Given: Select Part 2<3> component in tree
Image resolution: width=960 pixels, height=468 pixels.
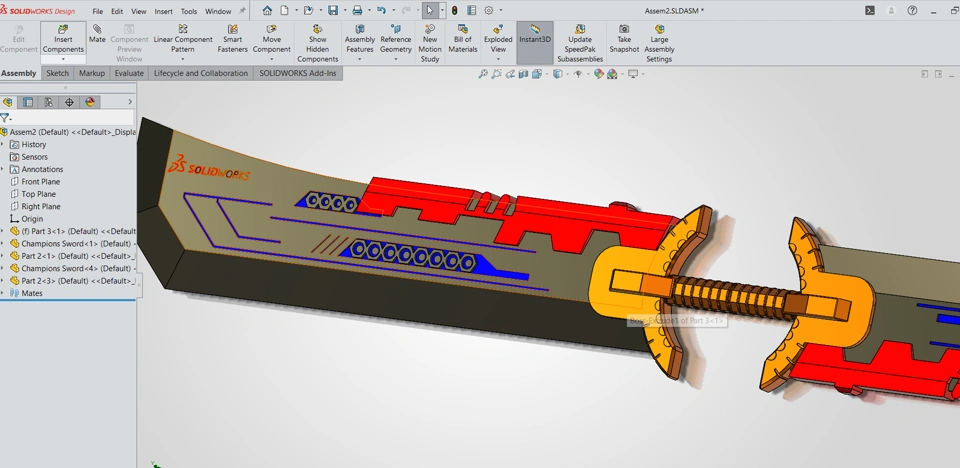Looking at the screenshot, I should pyautogui.click(x=73, y=281).
